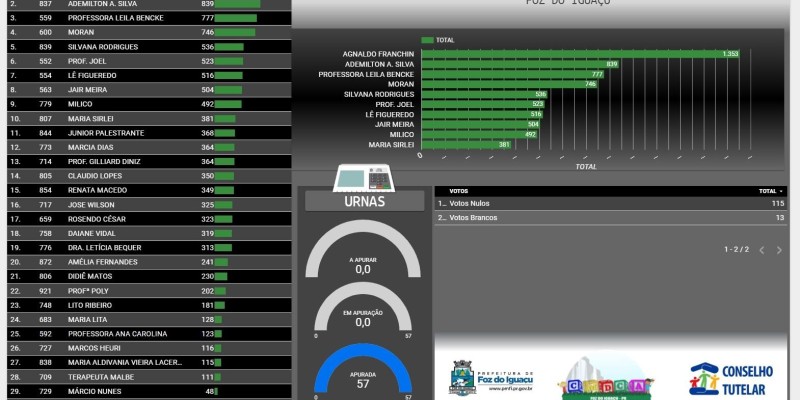Click the blue APURADA gauge
Viewport: 800px width, 400px height.
(x=363, y=368)
